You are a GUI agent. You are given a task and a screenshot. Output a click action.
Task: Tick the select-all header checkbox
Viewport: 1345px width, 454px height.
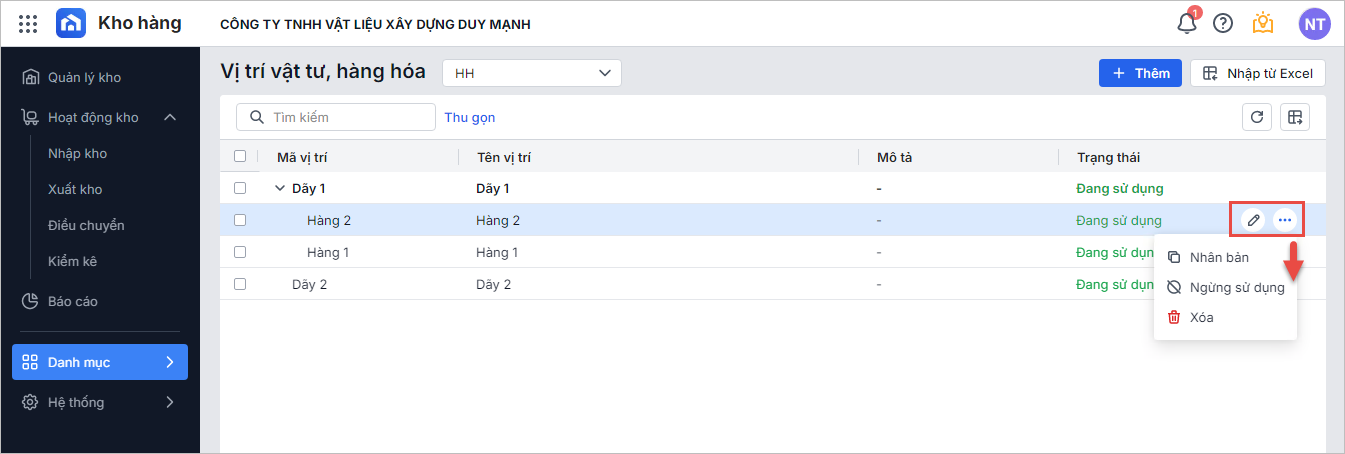pyautogui.click(x=240, y=156)
